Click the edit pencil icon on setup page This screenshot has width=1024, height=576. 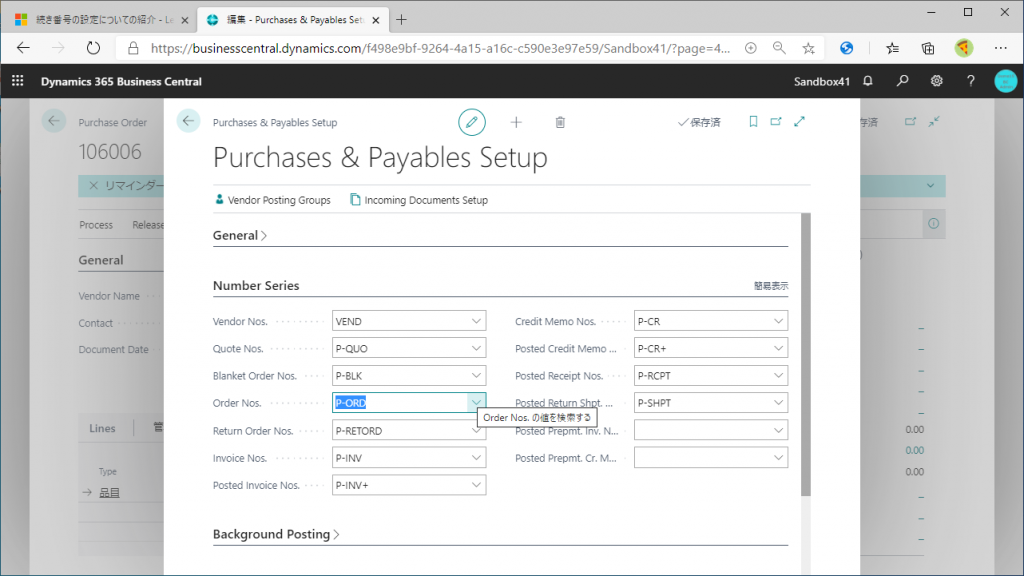click(472, 122)
